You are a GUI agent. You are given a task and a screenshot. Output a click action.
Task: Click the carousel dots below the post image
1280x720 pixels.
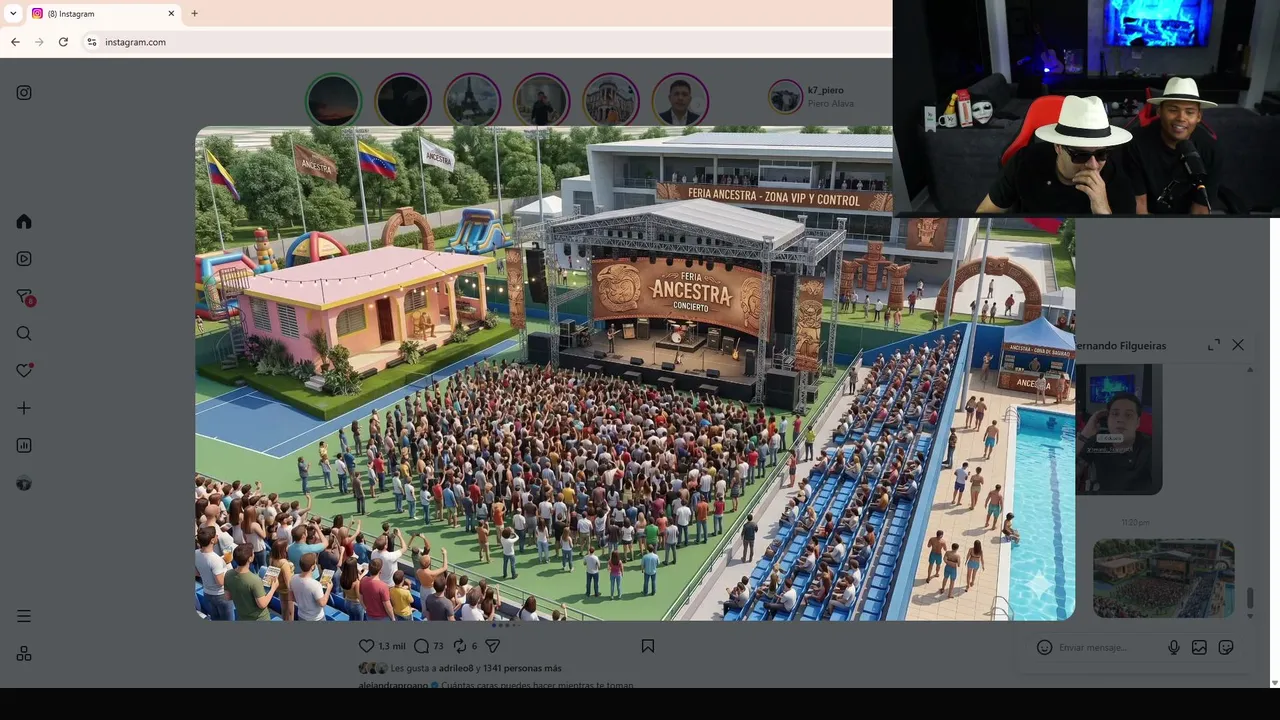point(504,625)
